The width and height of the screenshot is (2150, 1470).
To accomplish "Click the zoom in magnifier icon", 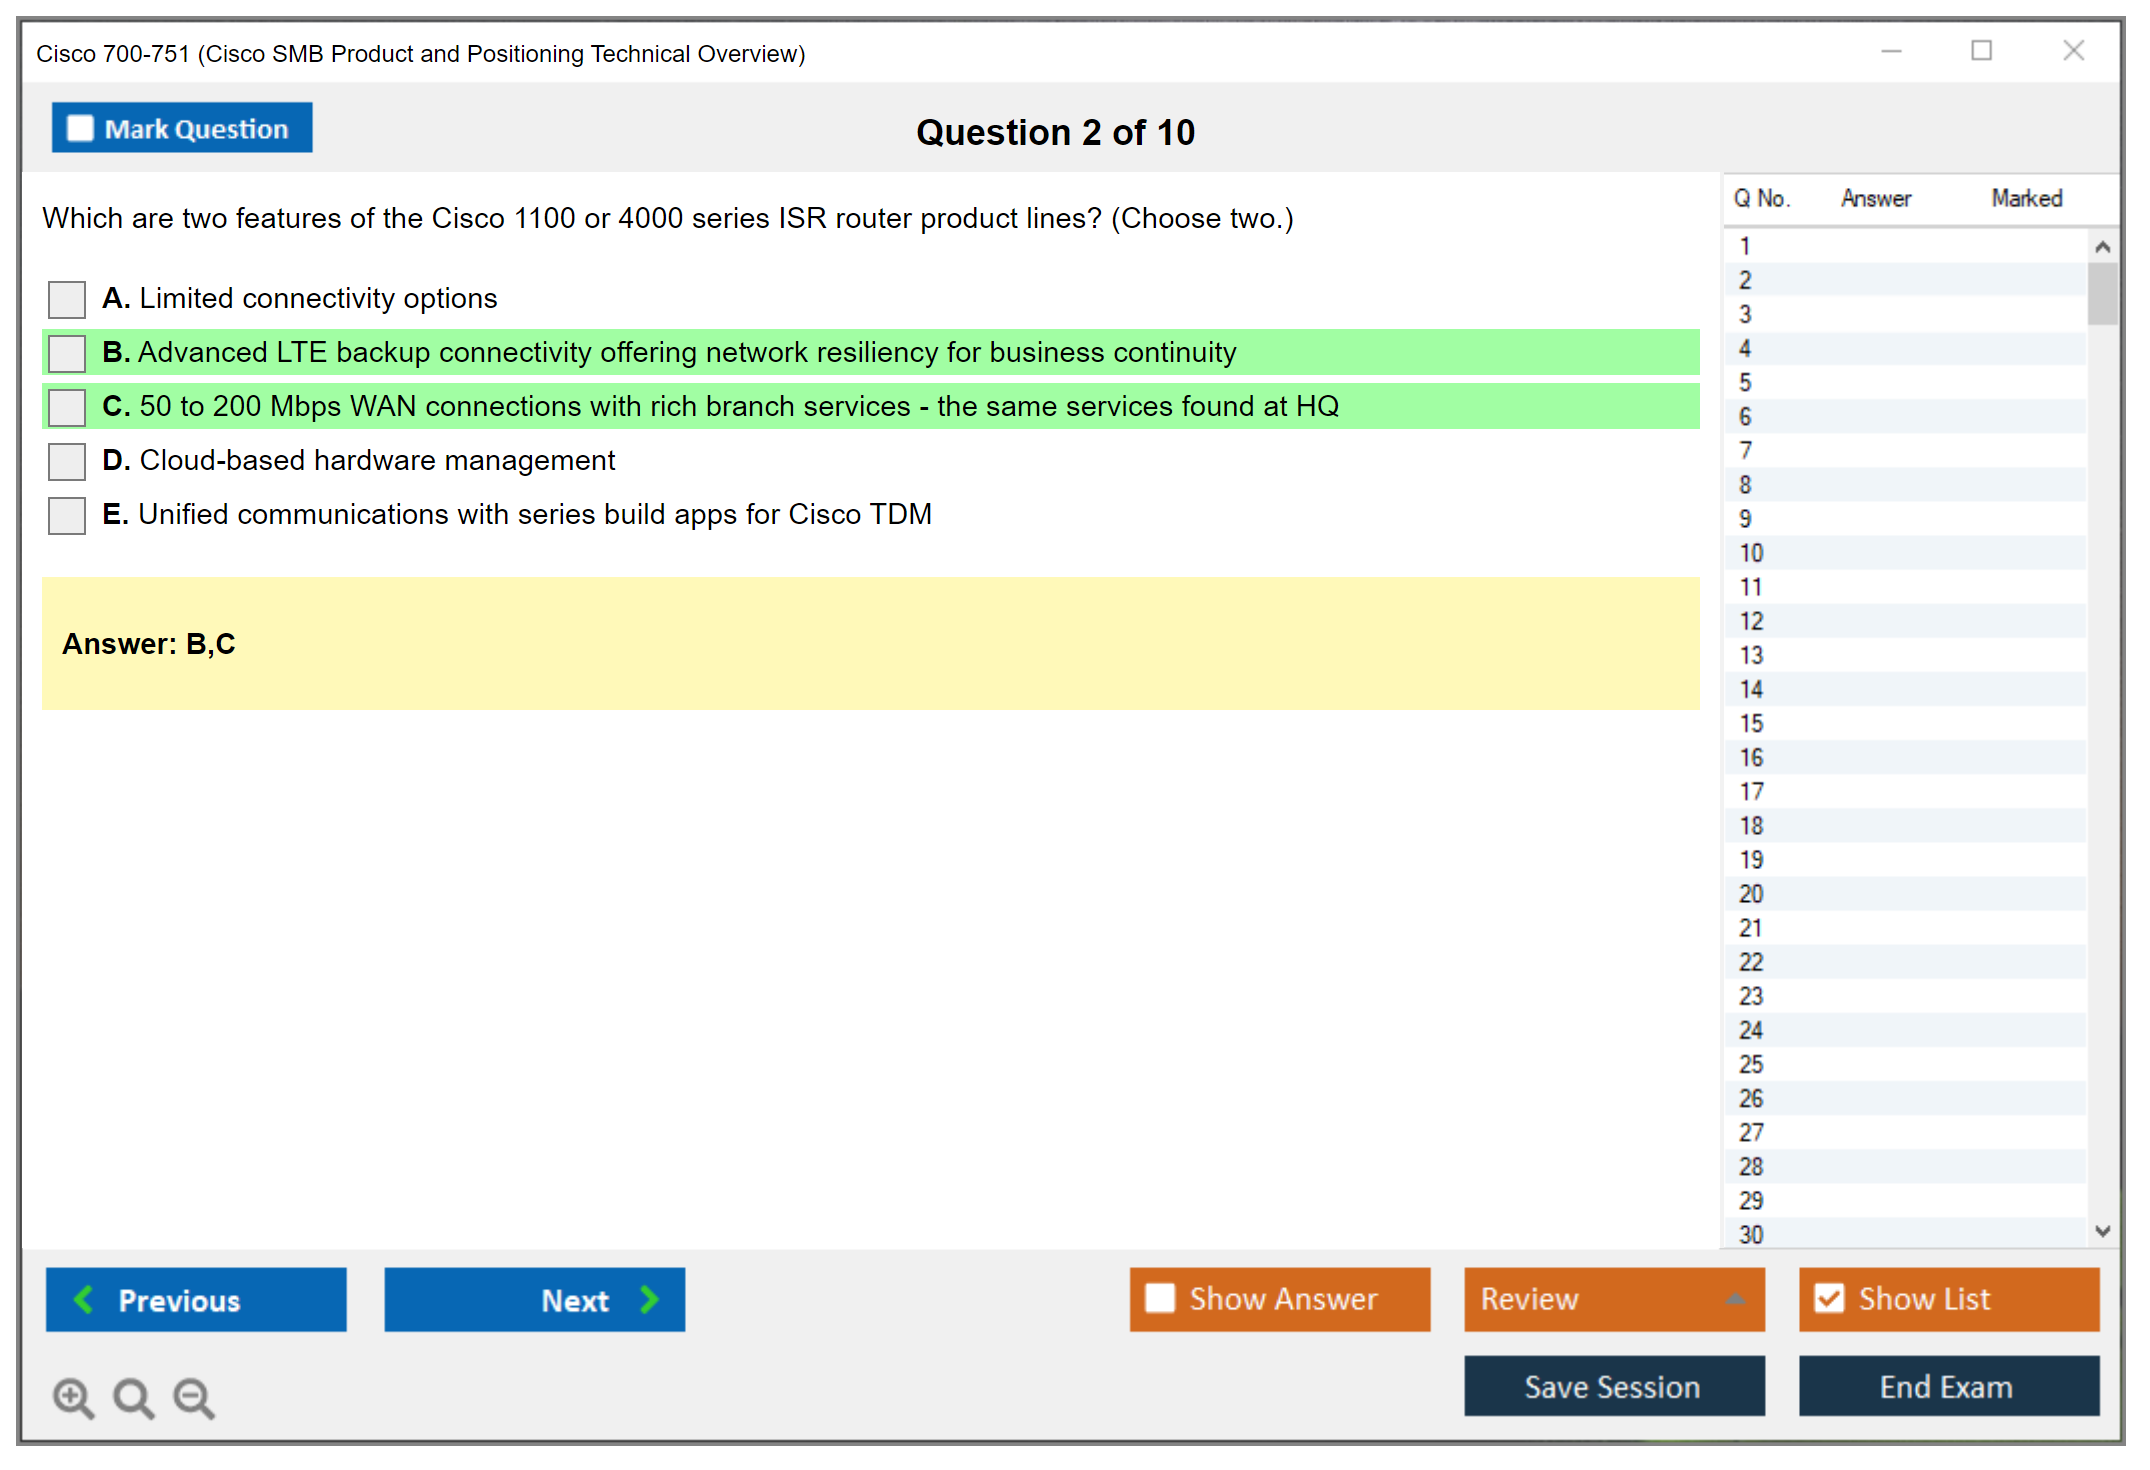I will pyautogui.click(x=73, y=1397).
